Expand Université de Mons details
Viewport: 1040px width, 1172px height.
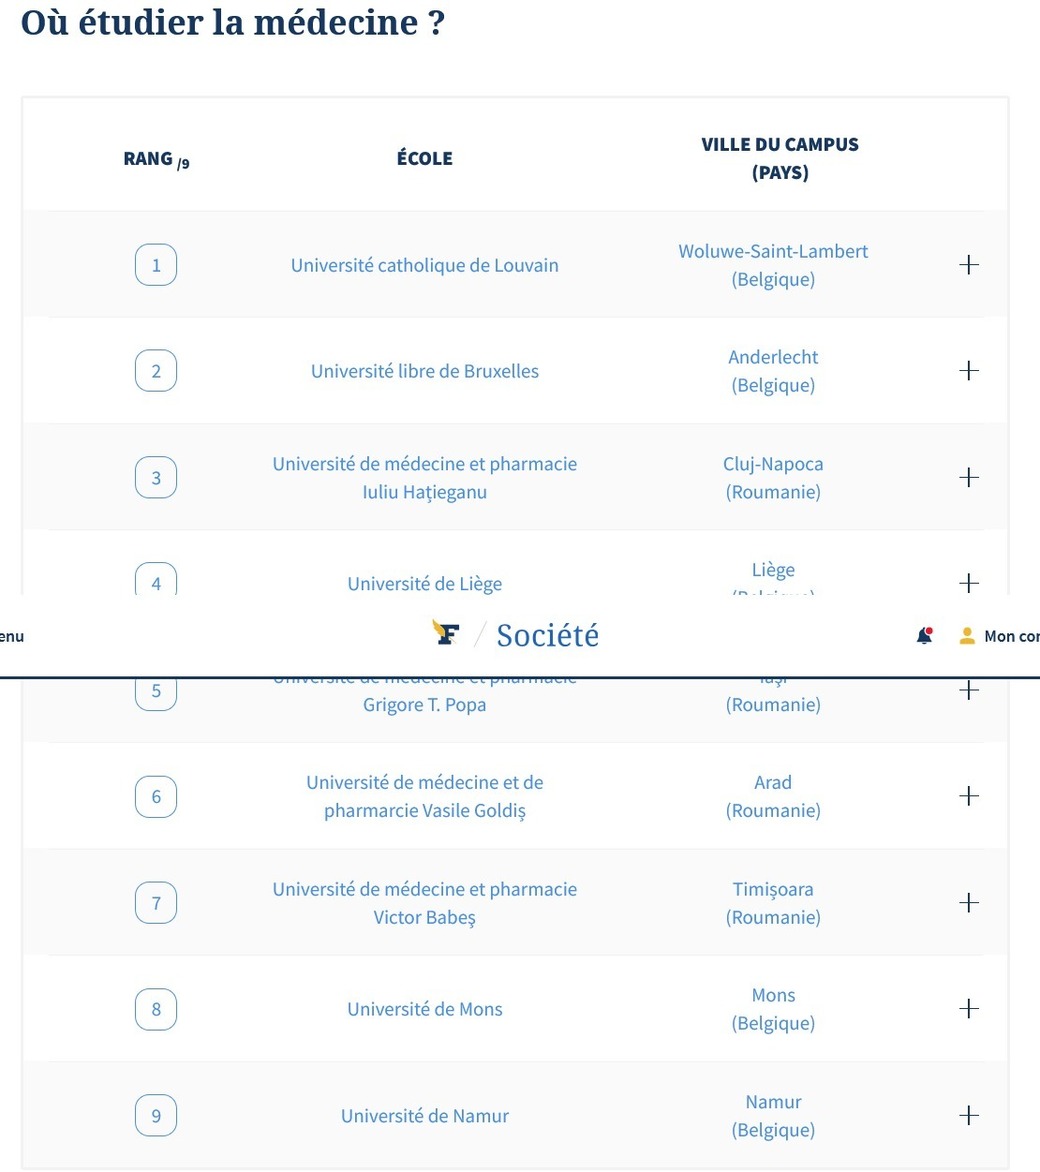coord(968,1009)
